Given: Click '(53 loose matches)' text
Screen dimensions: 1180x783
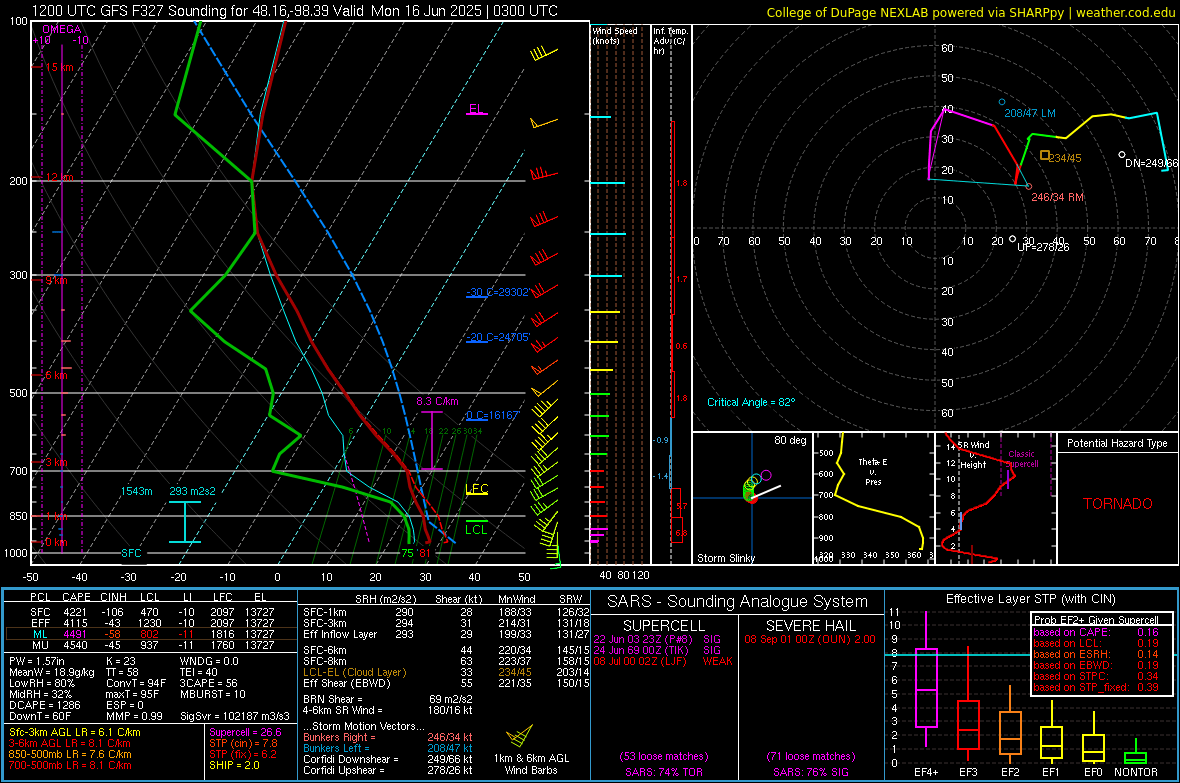Looking at the screenshot, I should [x=664, y=756].
